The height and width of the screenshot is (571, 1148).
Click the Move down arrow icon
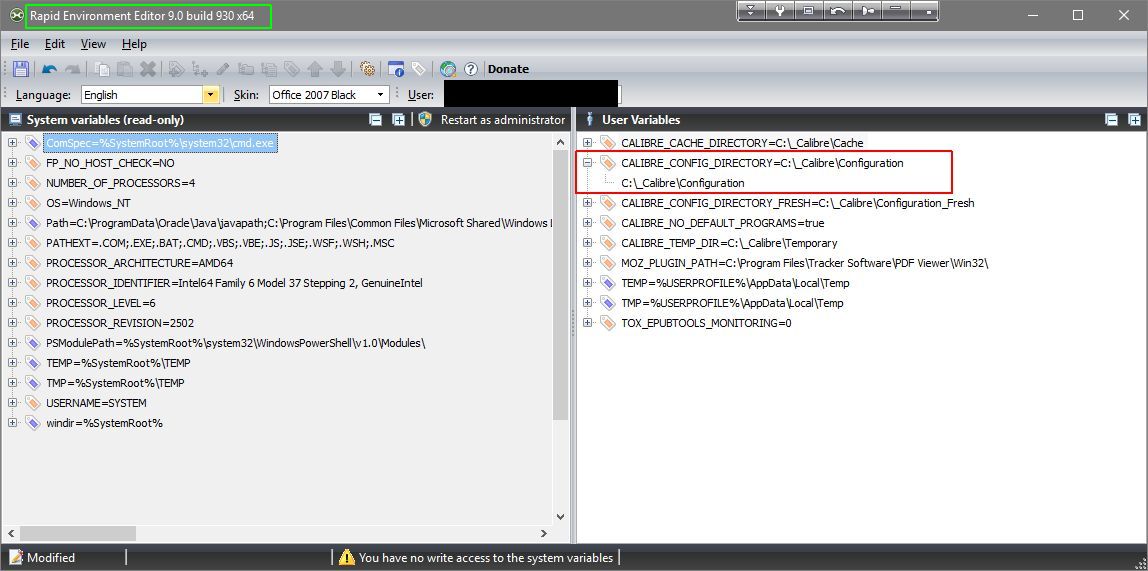pyautogui.click(x=338, y=69)
